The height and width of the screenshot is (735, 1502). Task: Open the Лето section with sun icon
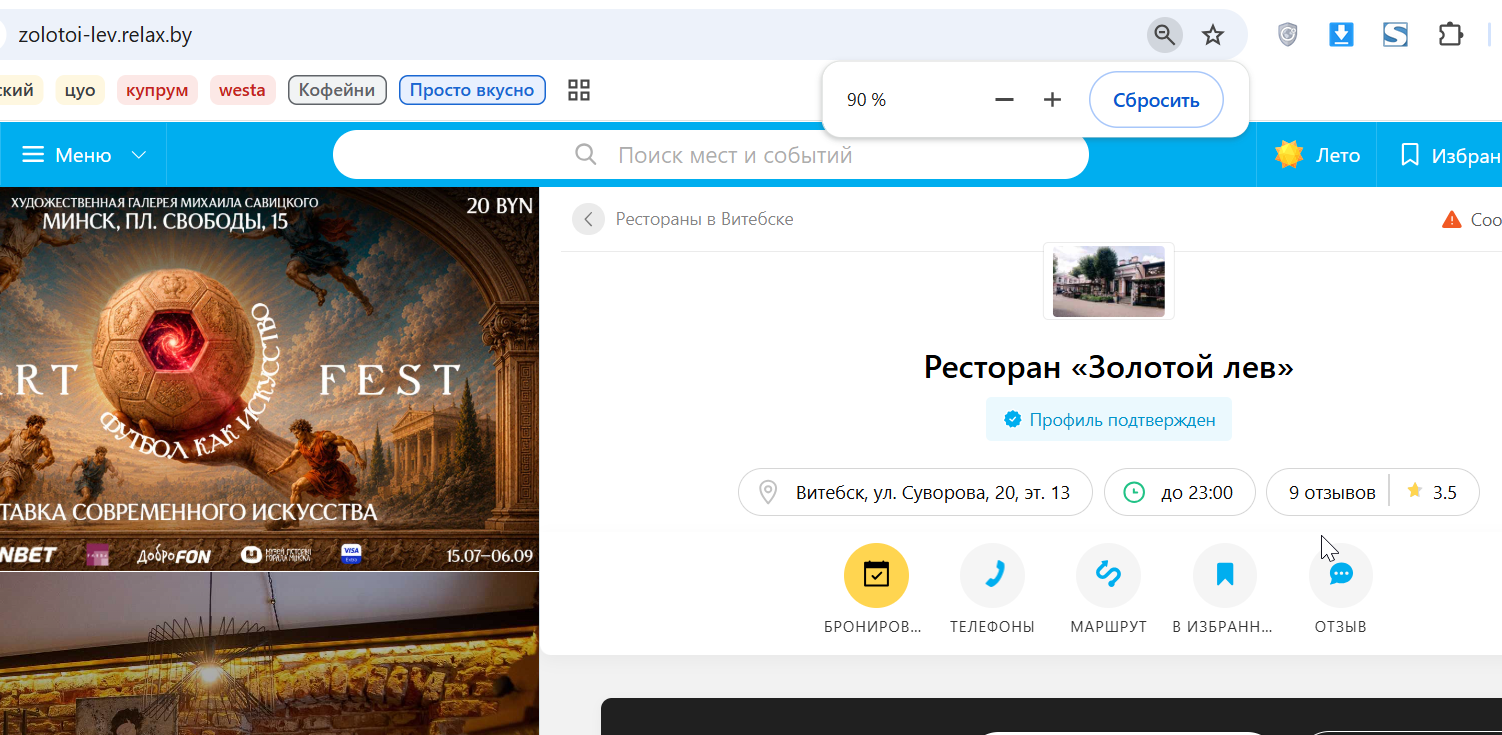click(1317, 155)
